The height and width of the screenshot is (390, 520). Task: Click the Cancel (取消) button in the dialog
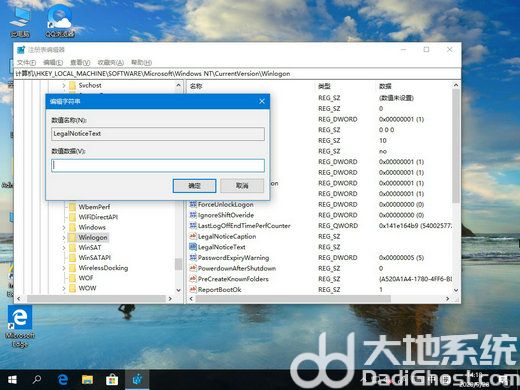(x=242, y=186)
